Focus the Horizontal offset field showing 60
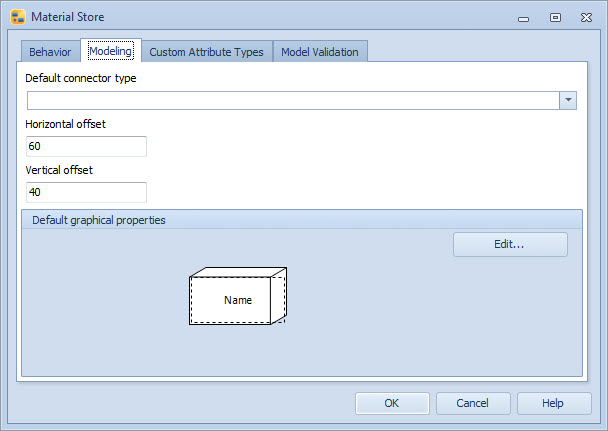608x431 pixels. tap(86, 146)
